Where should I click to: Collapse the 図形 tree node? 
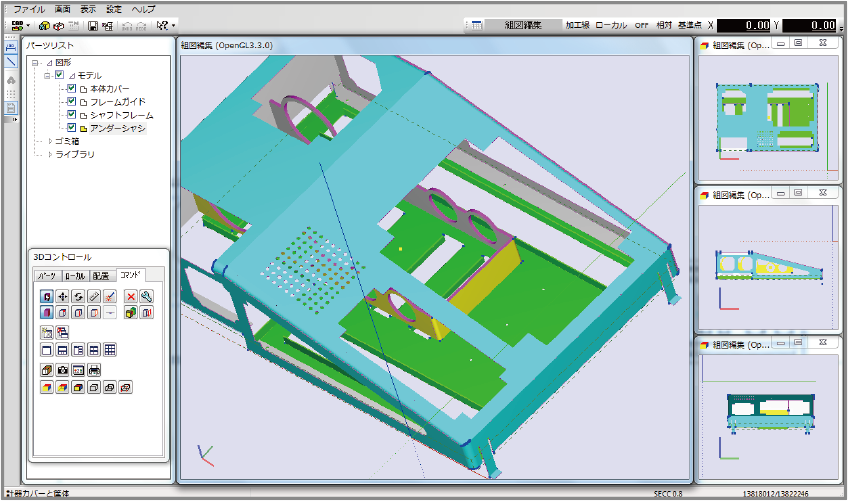pos(35,63)
